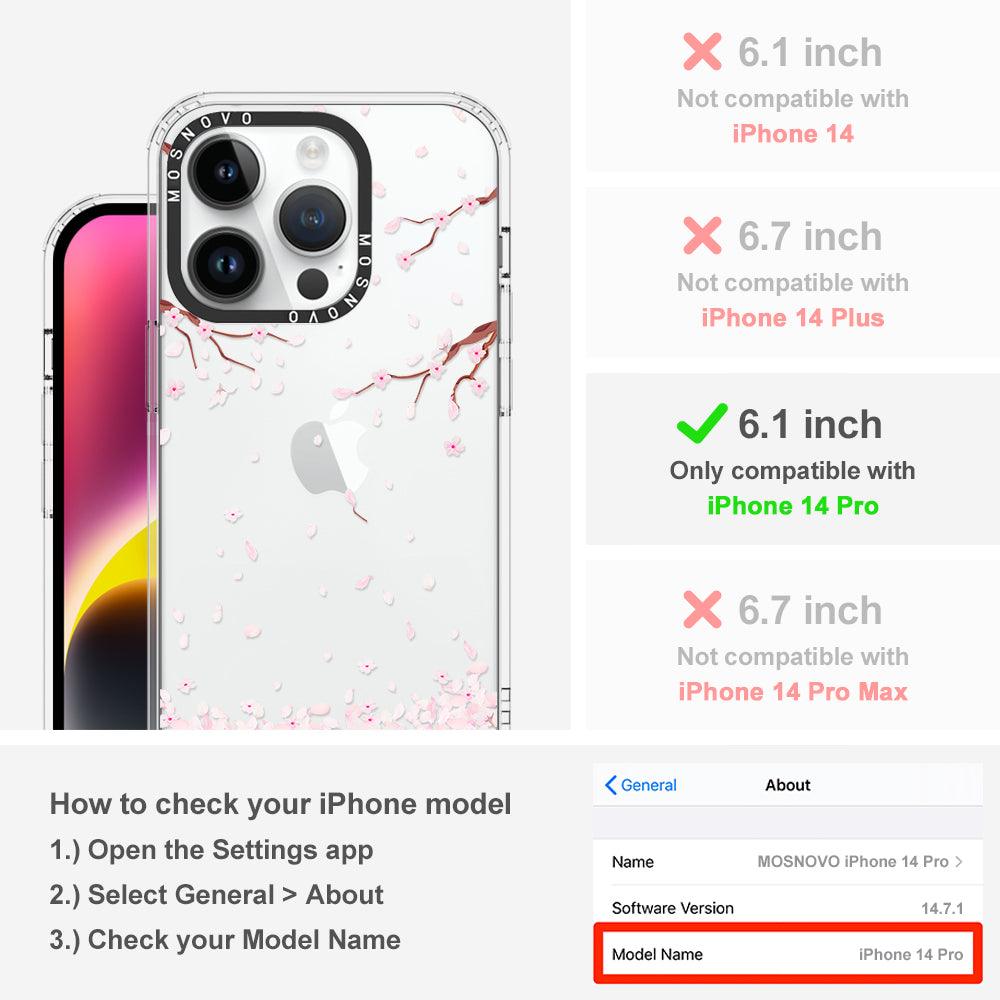Click the About title in header
This screenshot has width=1000, height=1000.
788,785
